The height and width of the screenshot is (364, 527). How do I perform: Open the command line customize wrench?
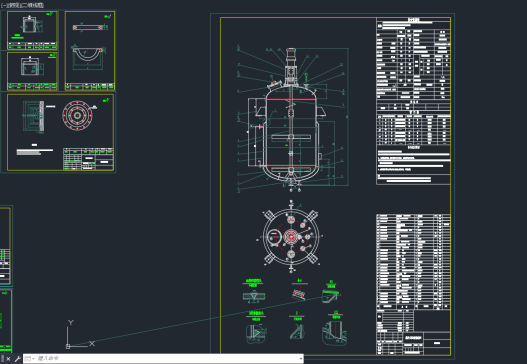17,359
